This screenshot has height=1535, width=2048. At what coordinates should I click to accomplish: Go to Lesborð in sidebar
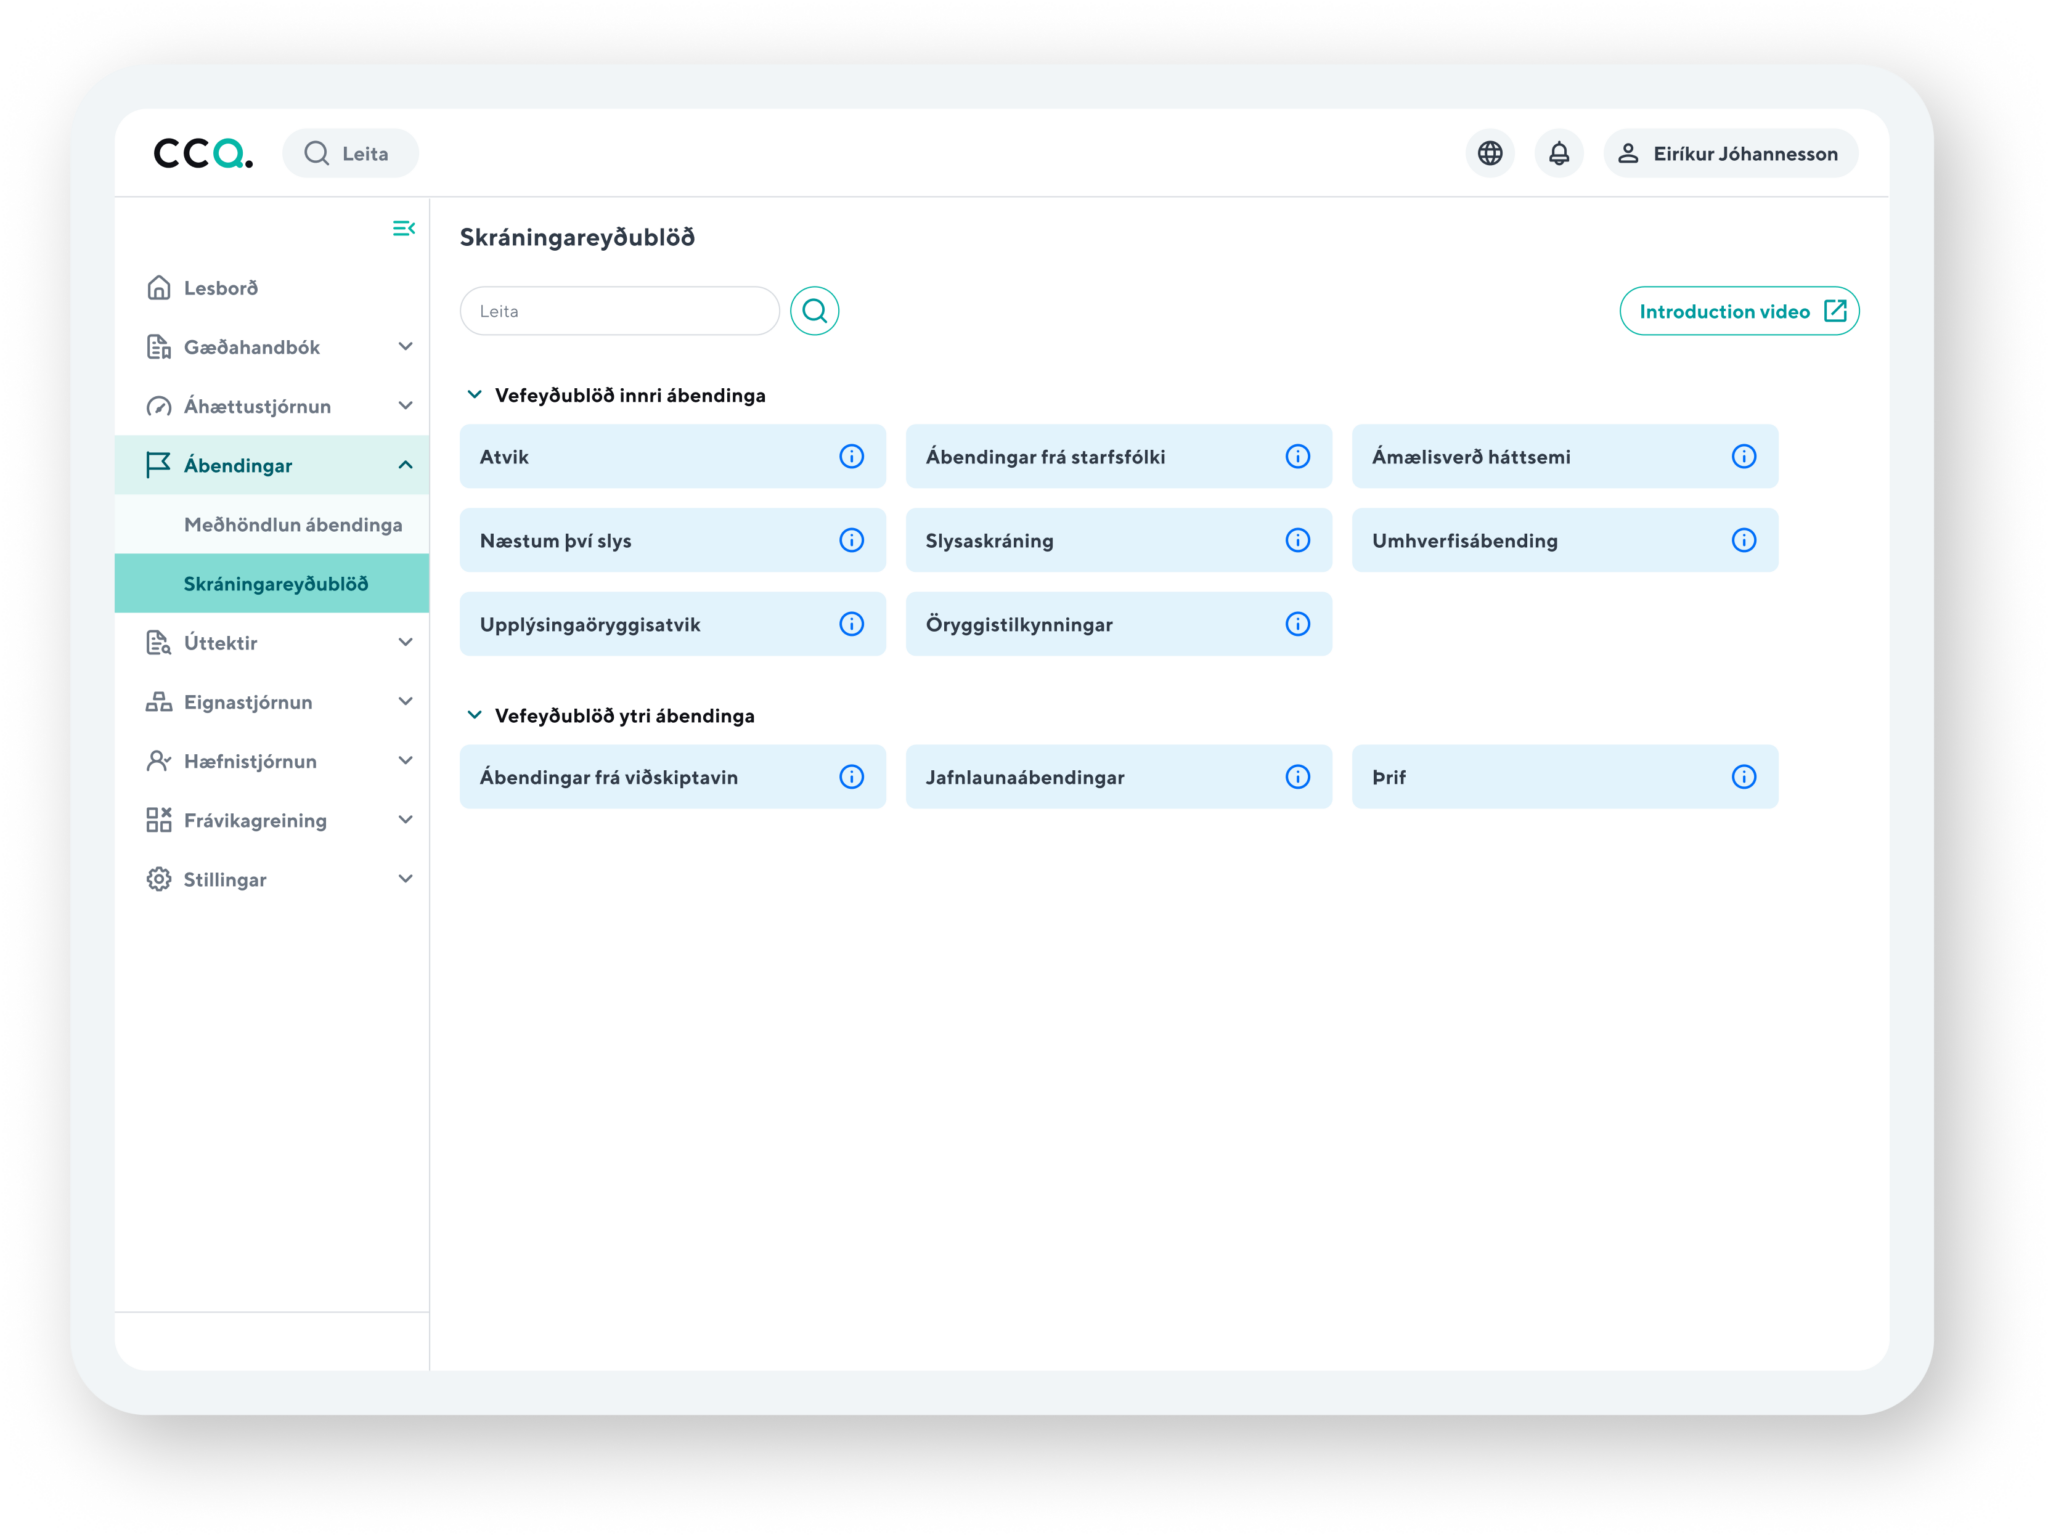221,288
